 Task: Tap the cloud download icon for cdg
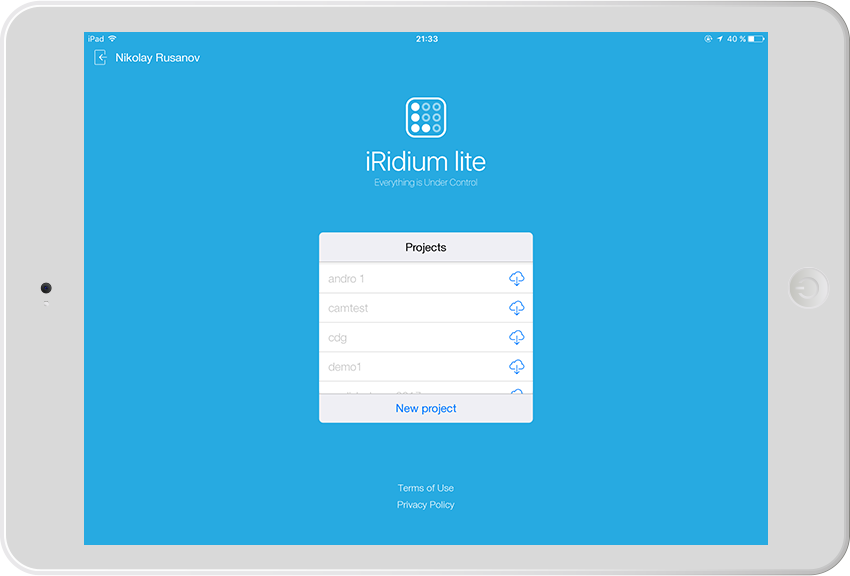(x=516, y=337)
